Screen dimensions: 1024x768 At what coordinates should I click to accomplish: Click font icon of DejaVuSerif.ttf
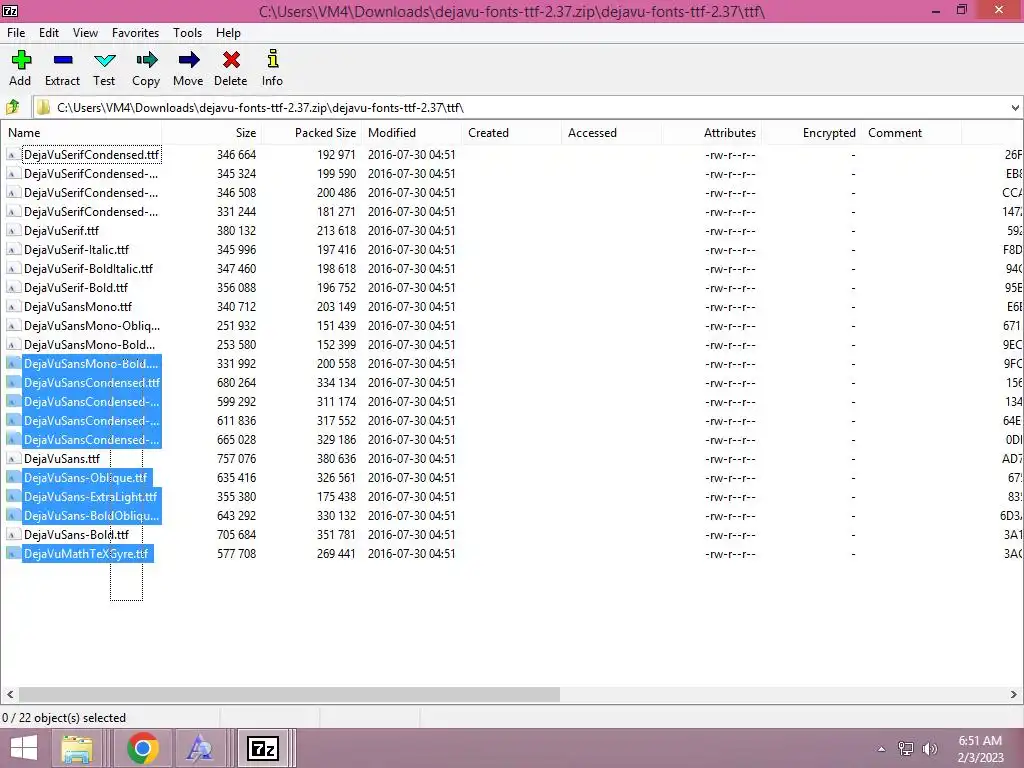click(12, 231)
